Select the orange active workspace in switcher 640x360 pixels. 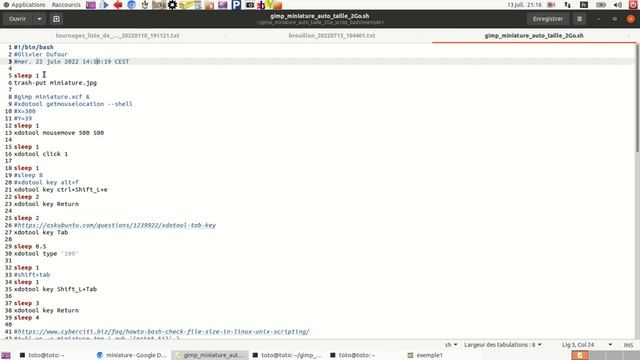tap(580, 355)
